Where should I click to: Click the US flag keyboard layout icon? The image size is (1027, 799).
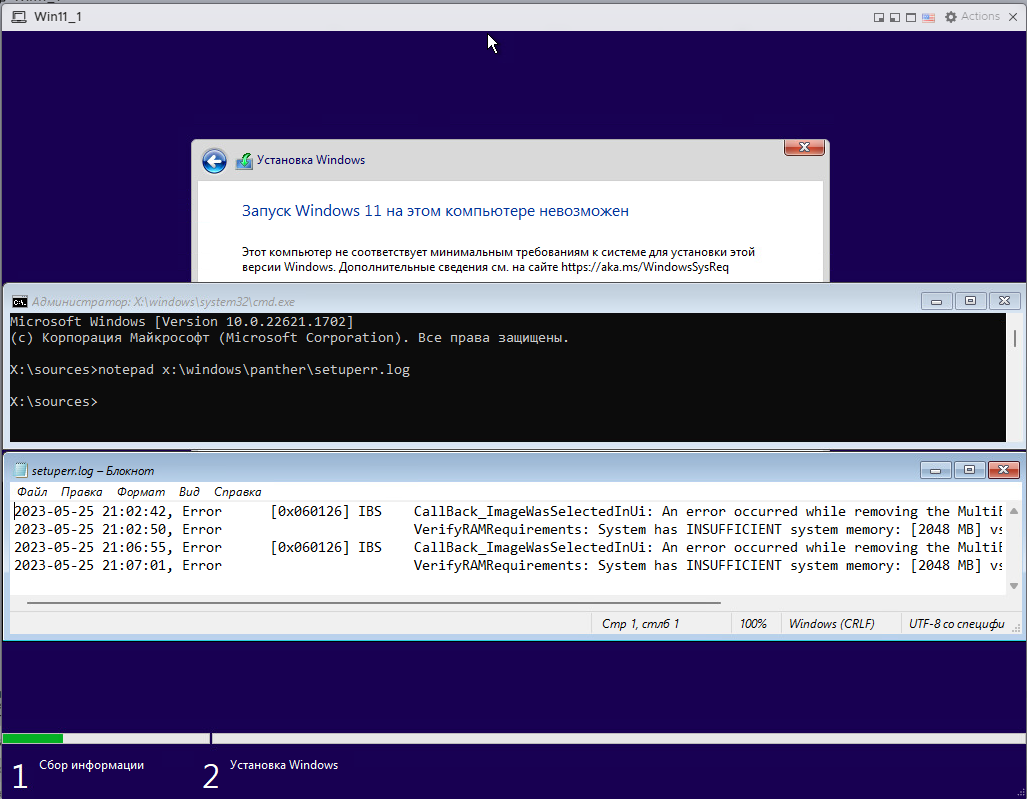click(928, 17)
